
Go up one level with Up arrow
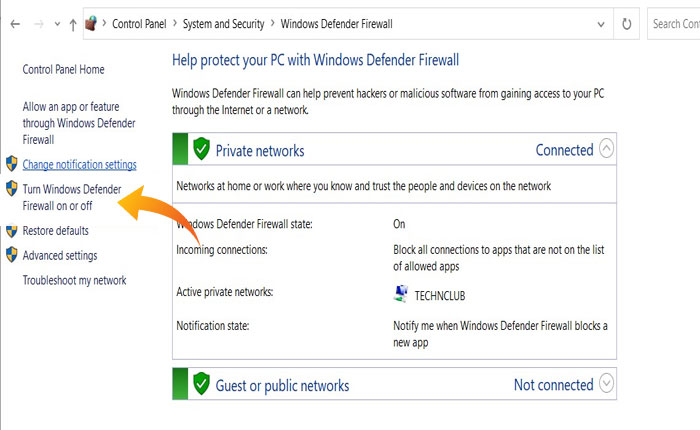click(x=73, y=23)
